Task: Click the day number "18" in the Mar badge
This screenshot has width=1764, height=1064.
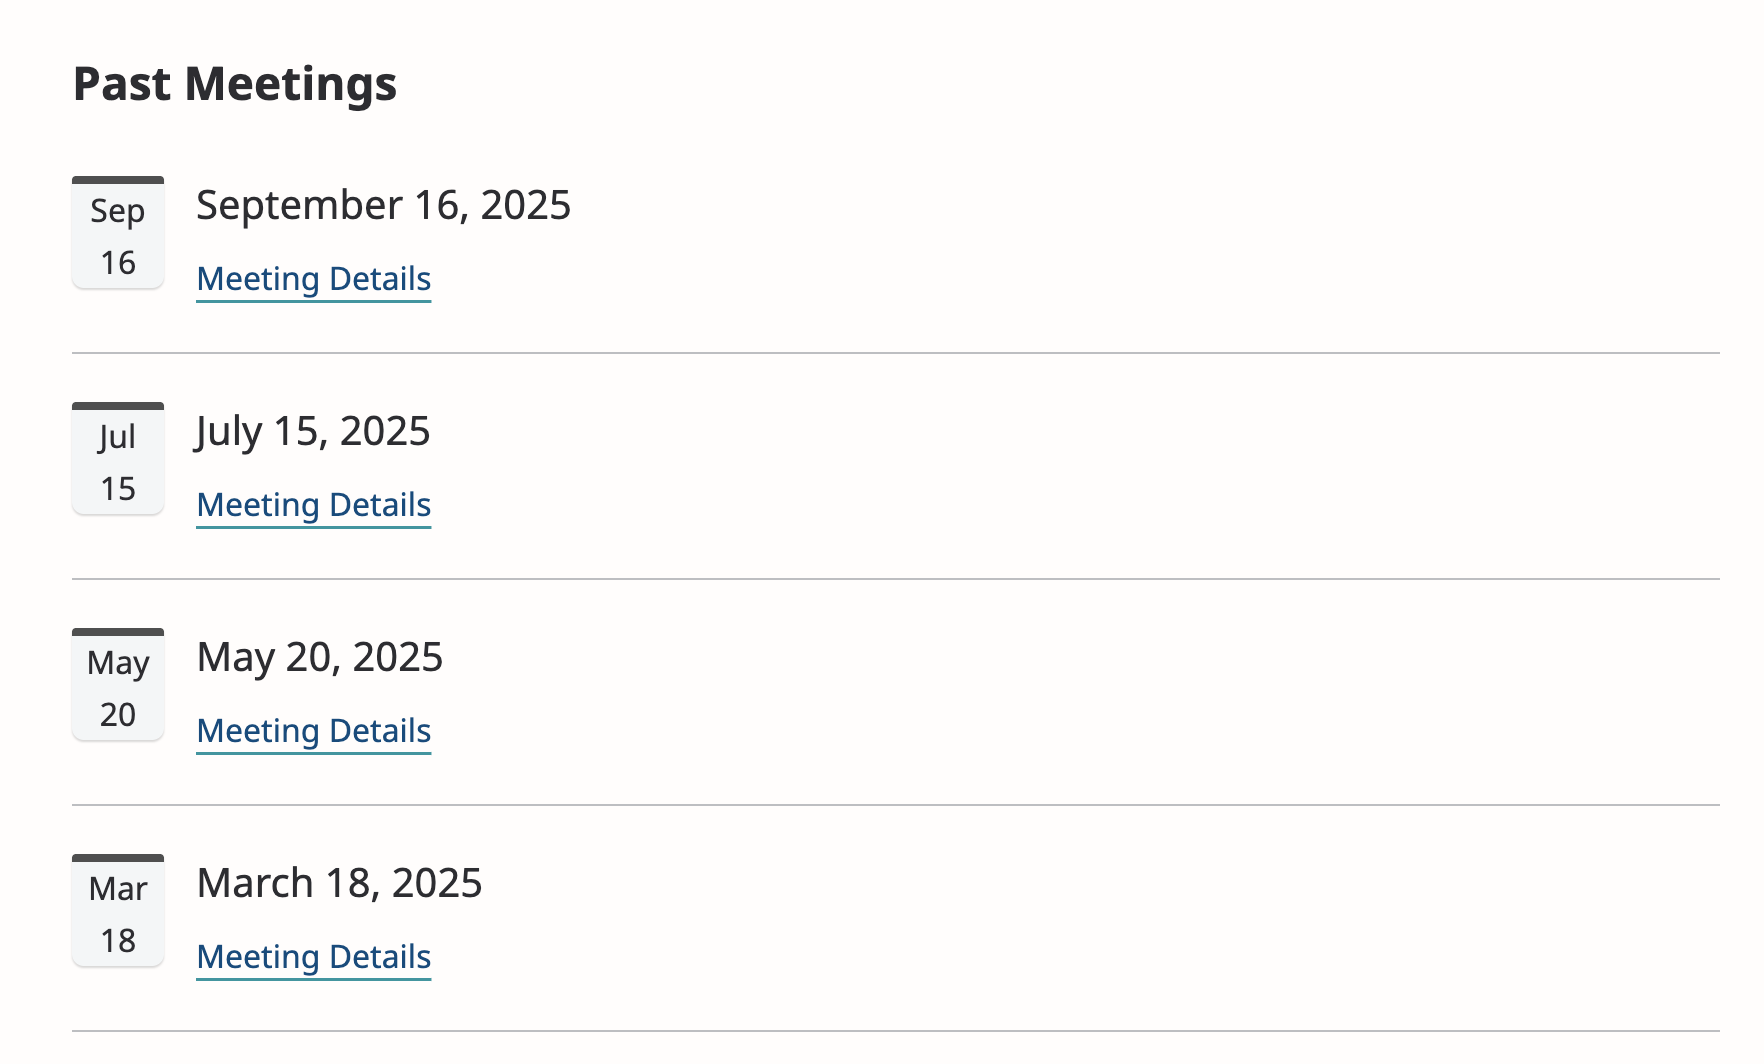Action: pyautogui.click(x=118, y=941)
